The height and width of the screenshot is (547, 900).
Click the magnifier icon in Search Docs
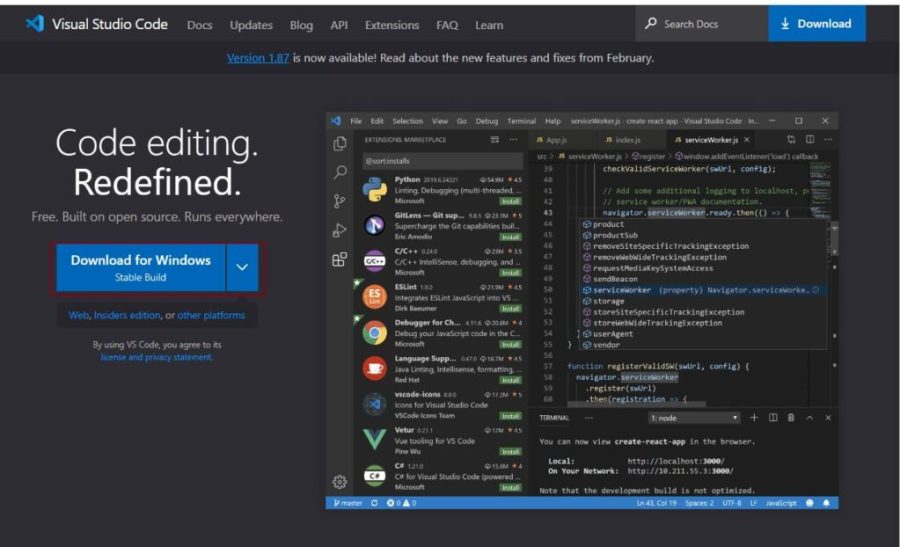pos(650,24)
